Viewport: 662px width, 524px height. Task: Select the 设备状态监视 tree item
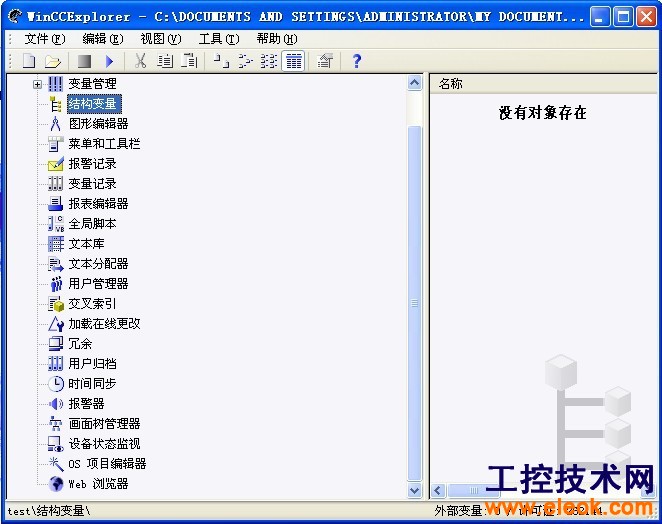click(104, 444)
